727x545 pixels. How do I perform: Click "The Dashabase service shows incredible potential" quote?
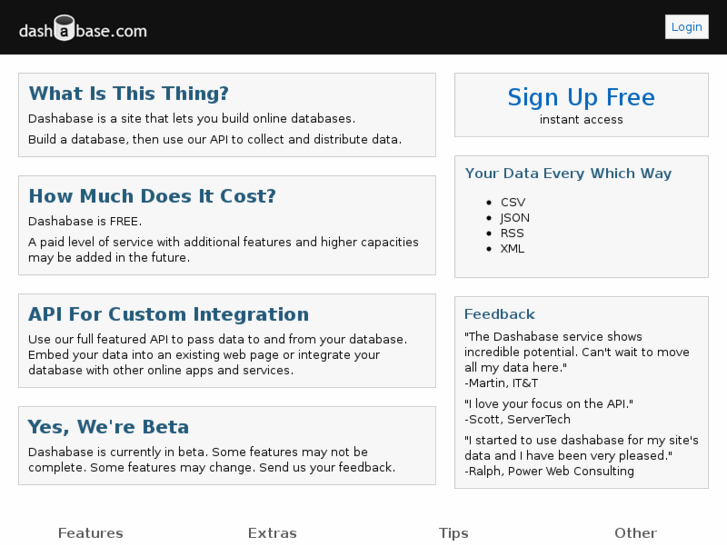coord(577,352)
